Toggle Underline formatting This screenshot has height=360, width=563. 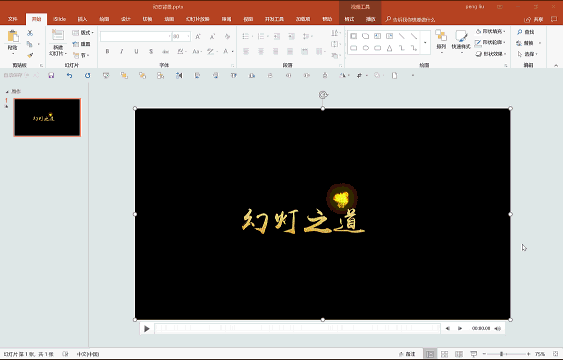click(x=136, y=51)
